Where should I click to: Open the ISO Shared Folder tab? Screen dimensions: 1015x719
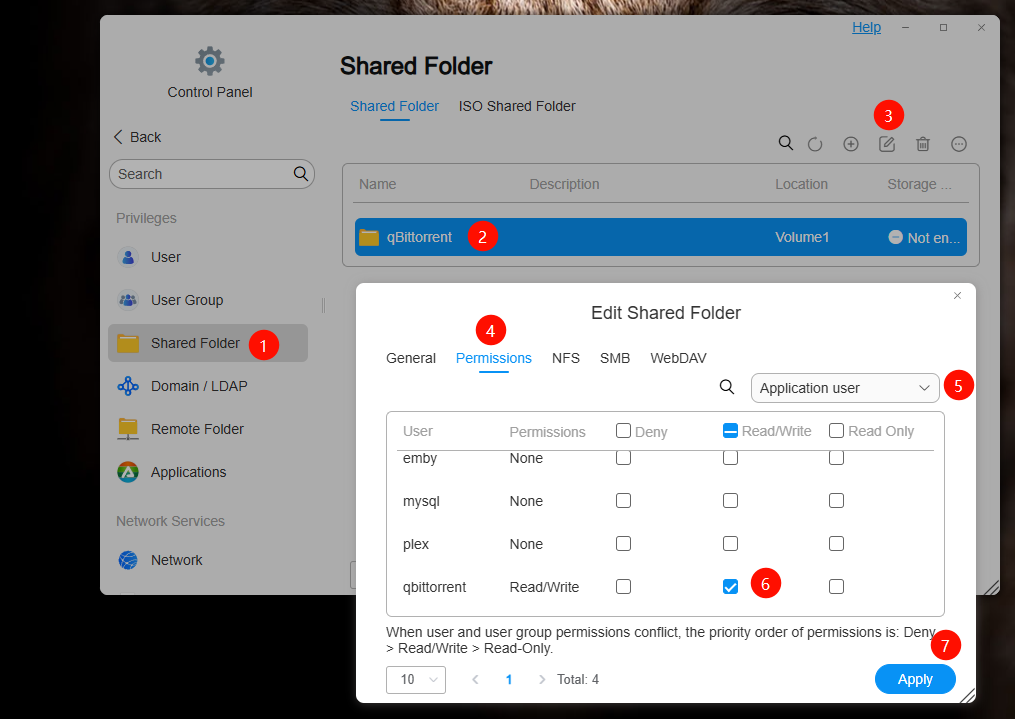pos(517,106)
